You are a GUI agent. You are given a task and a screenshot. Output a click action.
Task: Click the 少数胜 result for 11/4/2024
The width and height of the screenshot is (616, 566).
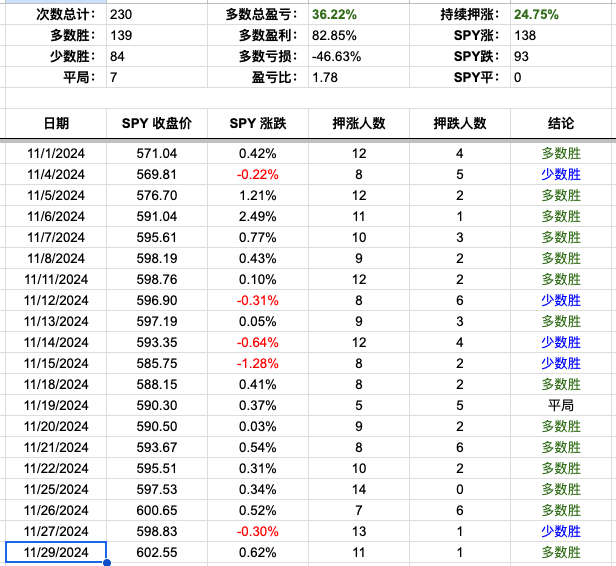click(561, 174)
